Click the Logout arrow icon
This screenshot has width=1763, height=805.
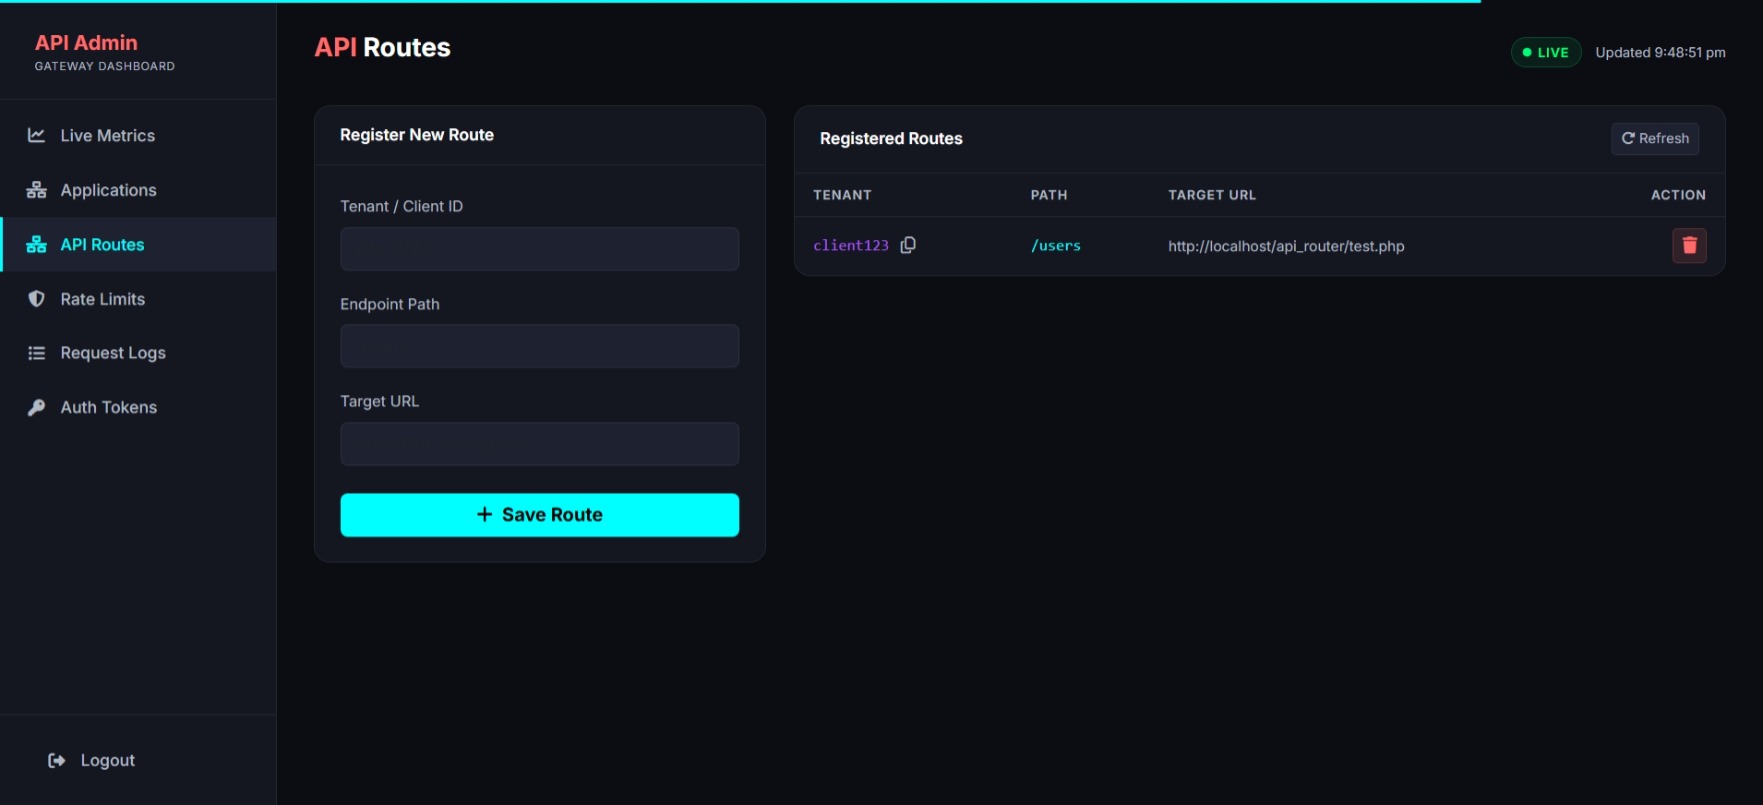(x=57, y=760)
